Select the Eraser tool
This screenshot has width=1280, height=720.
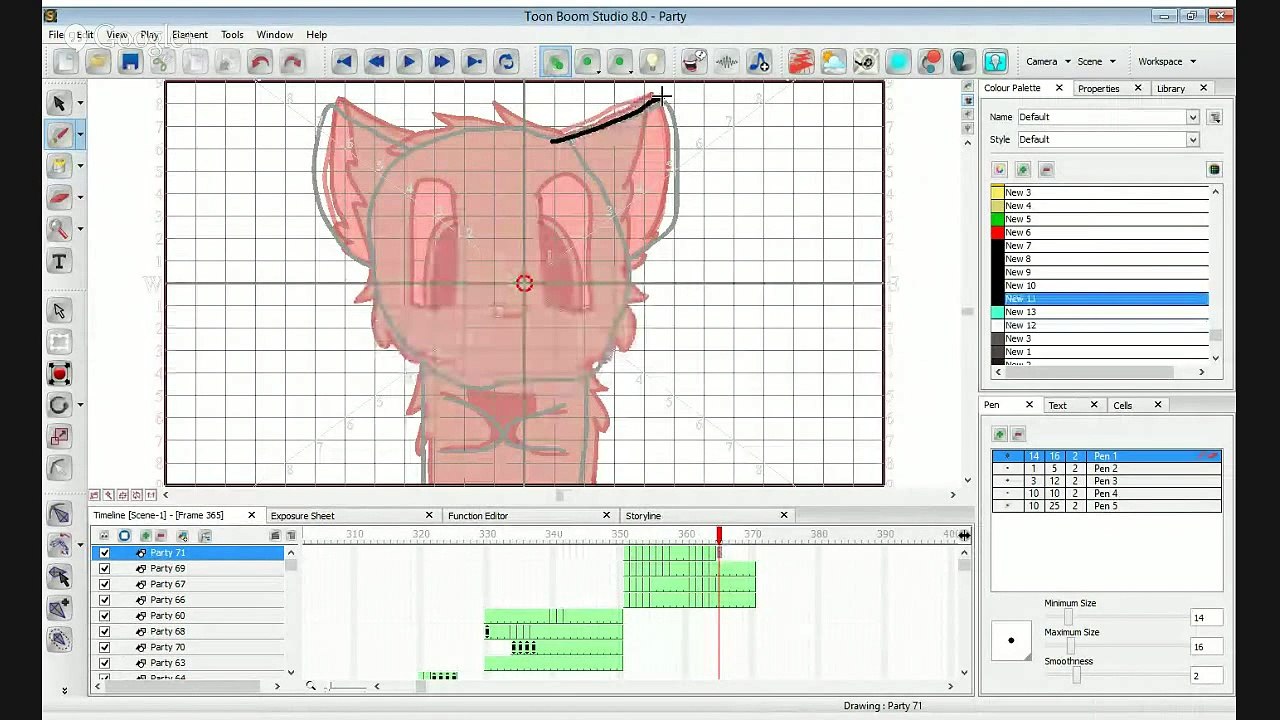pos(59,198)
